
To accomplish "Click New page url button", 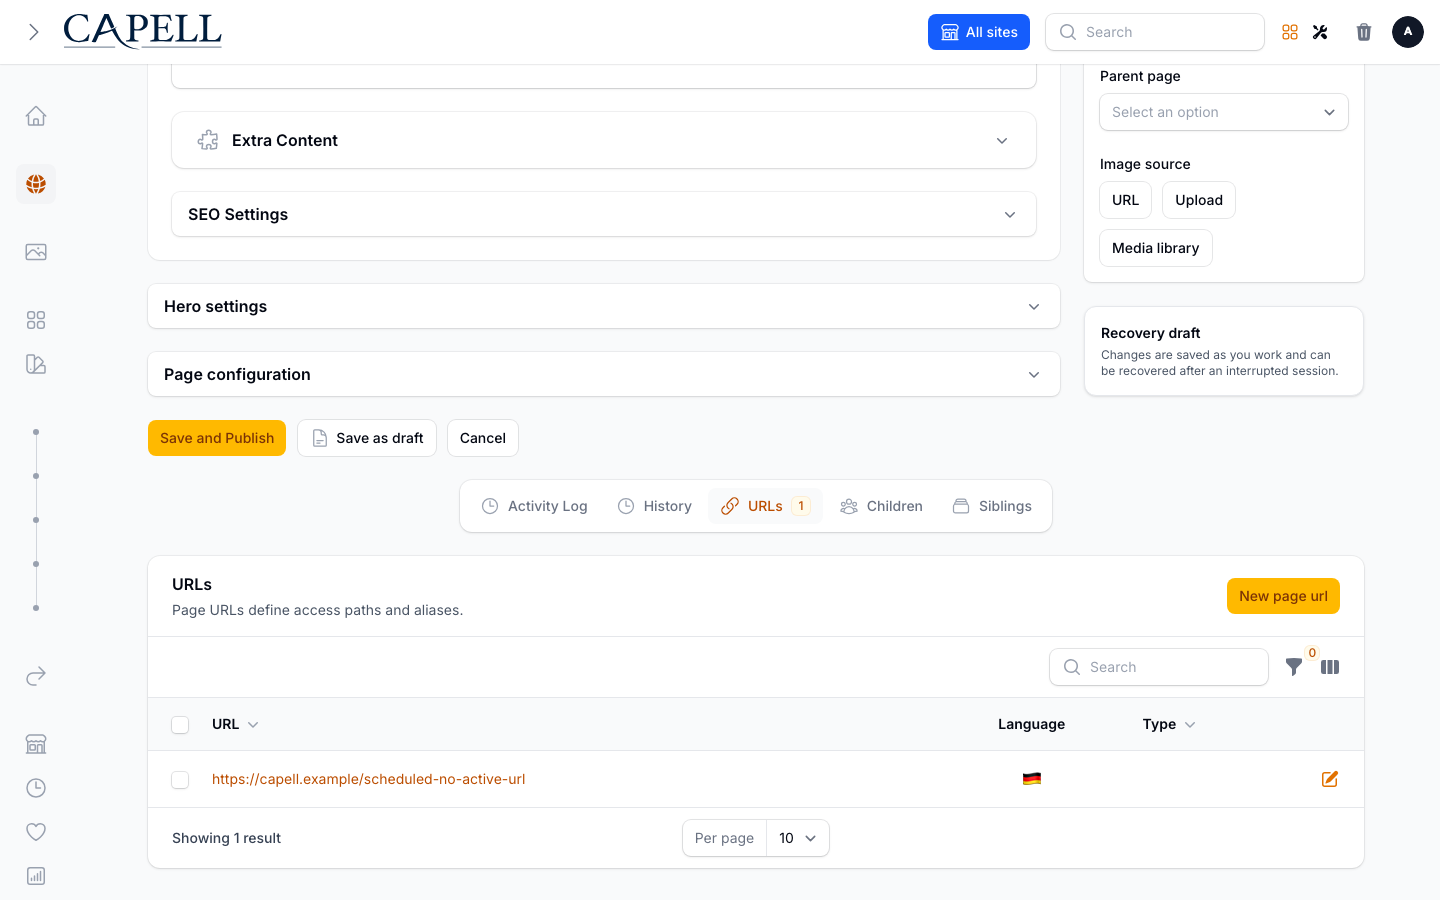I will coord(1283,596).
